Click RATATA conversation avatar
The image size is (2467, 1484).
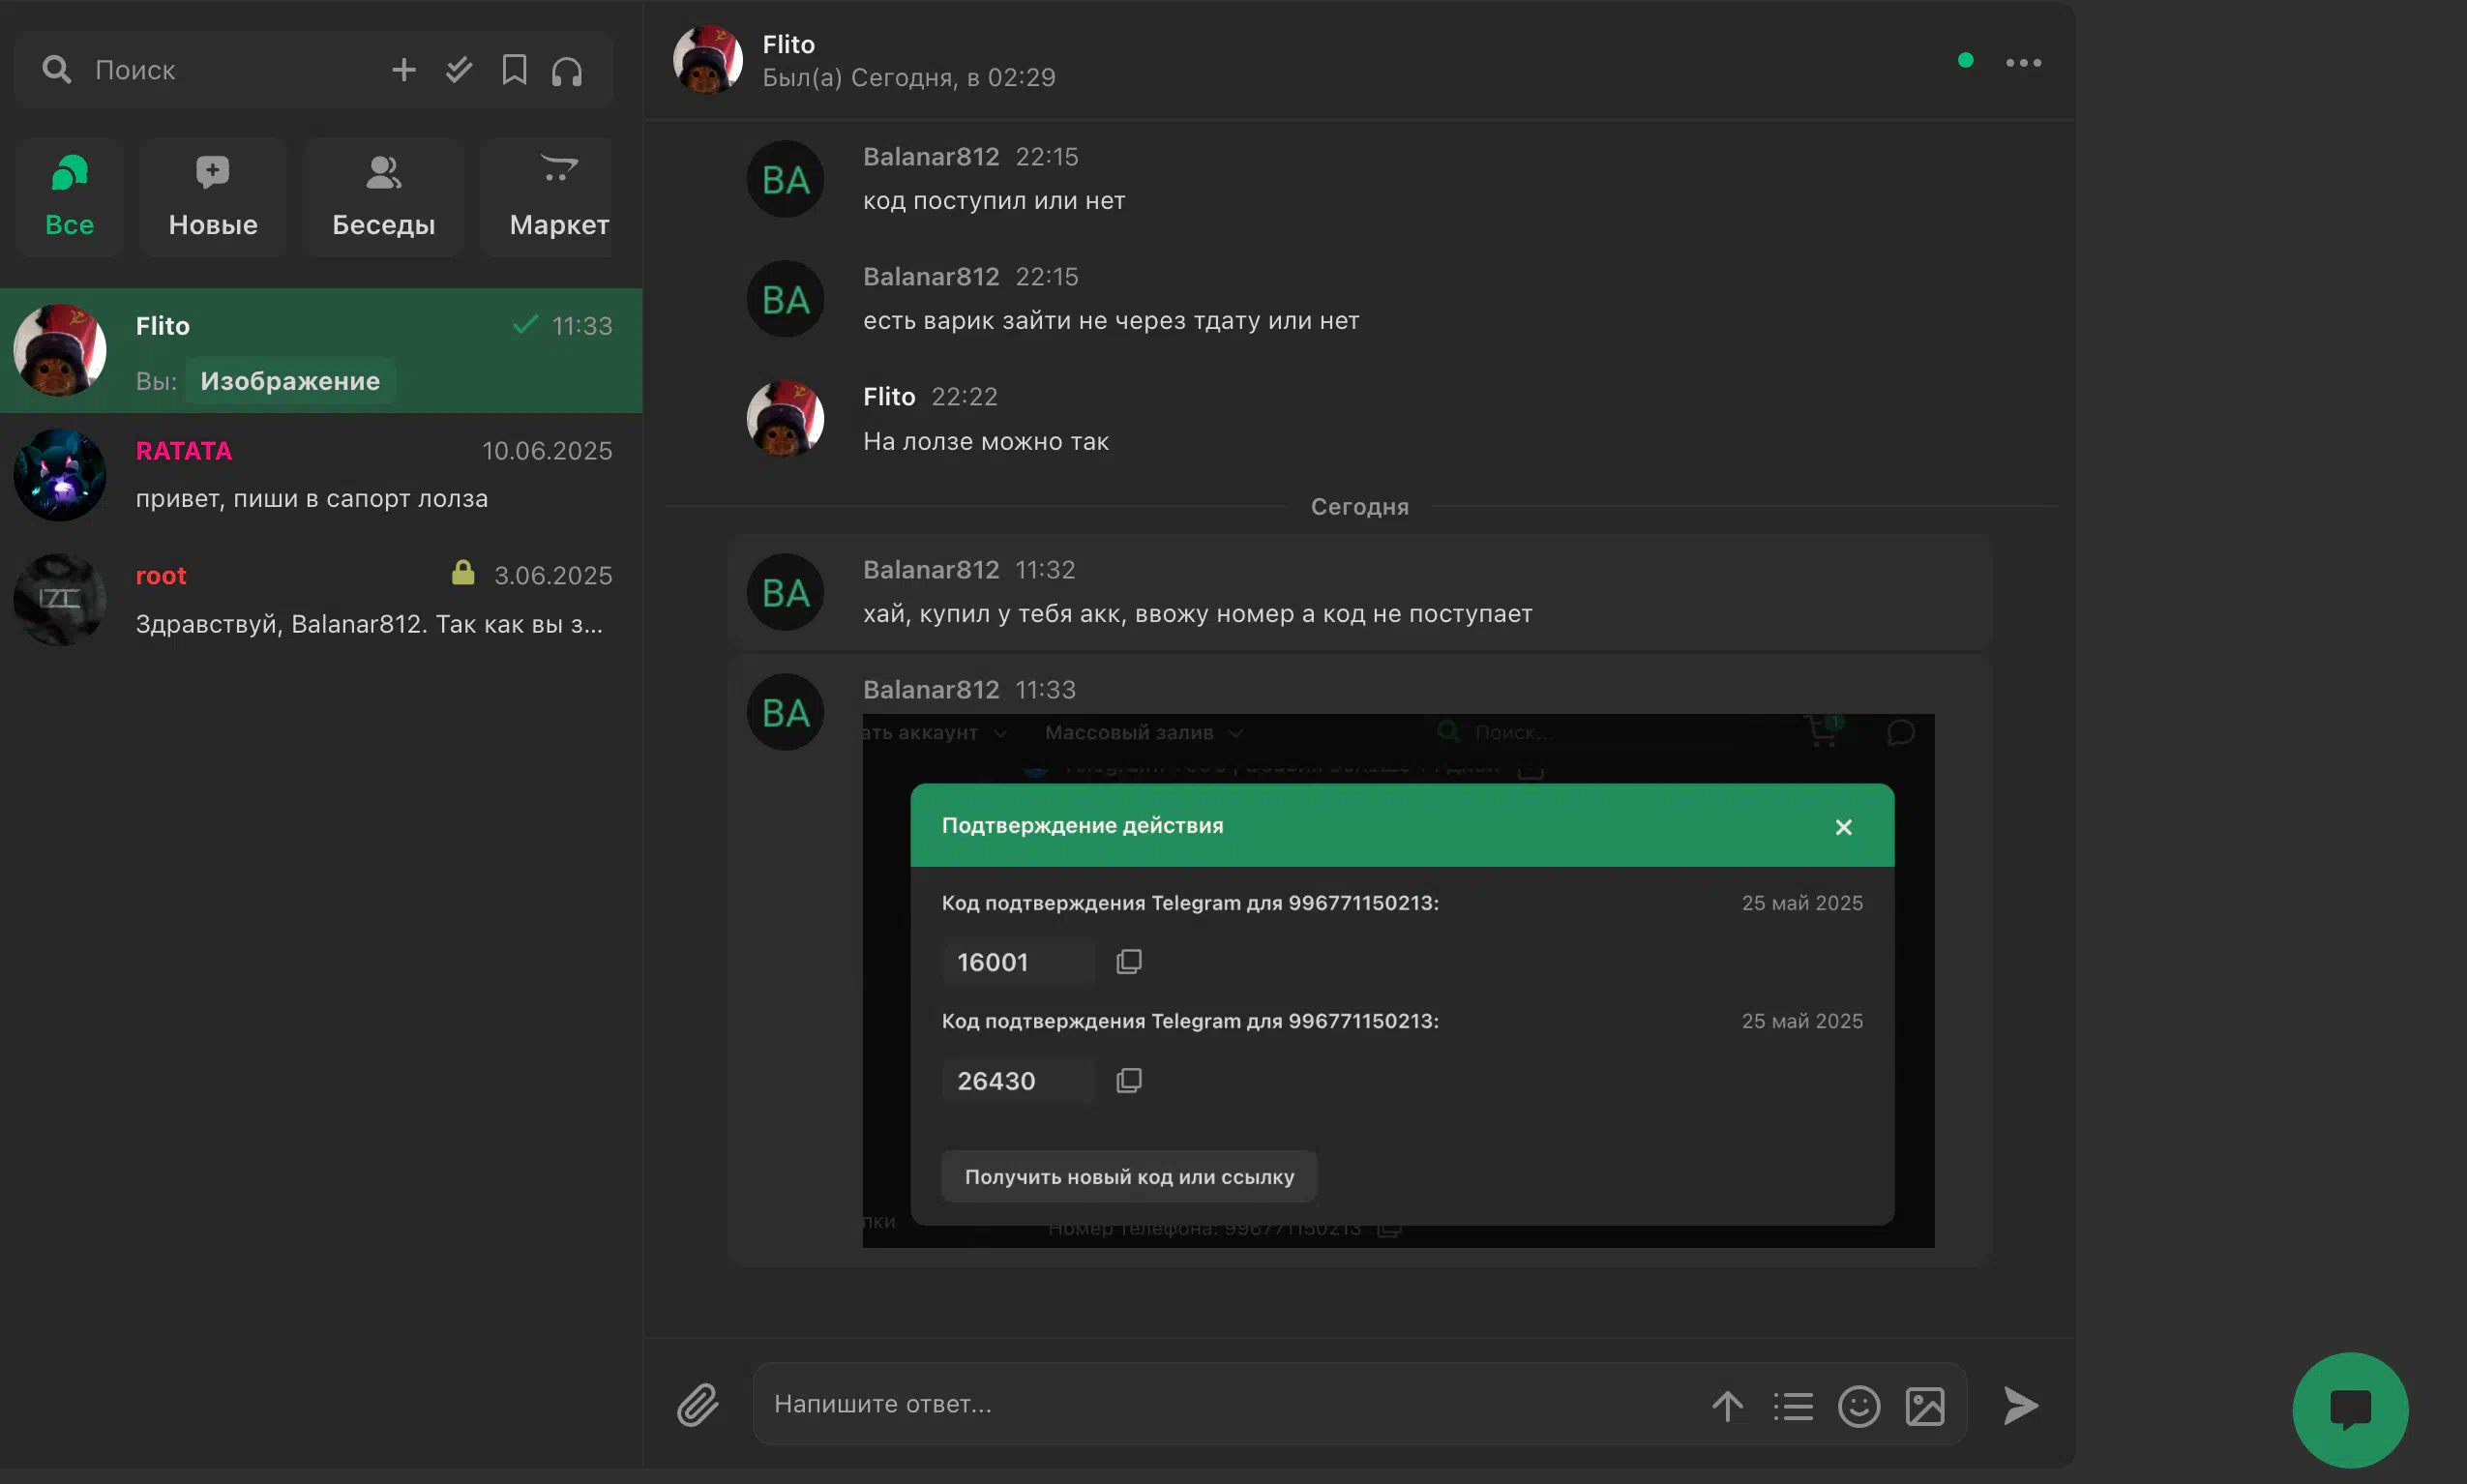tap(60, 475)
